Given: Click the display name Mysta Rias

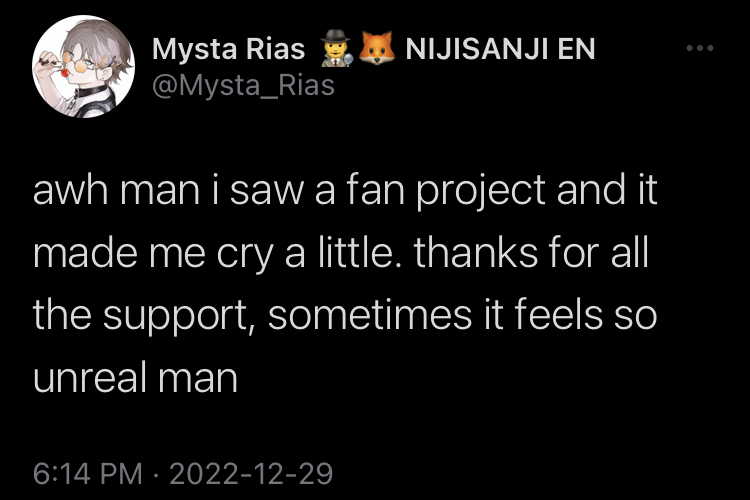Looking at the screenshot, I should click(228, 49).
